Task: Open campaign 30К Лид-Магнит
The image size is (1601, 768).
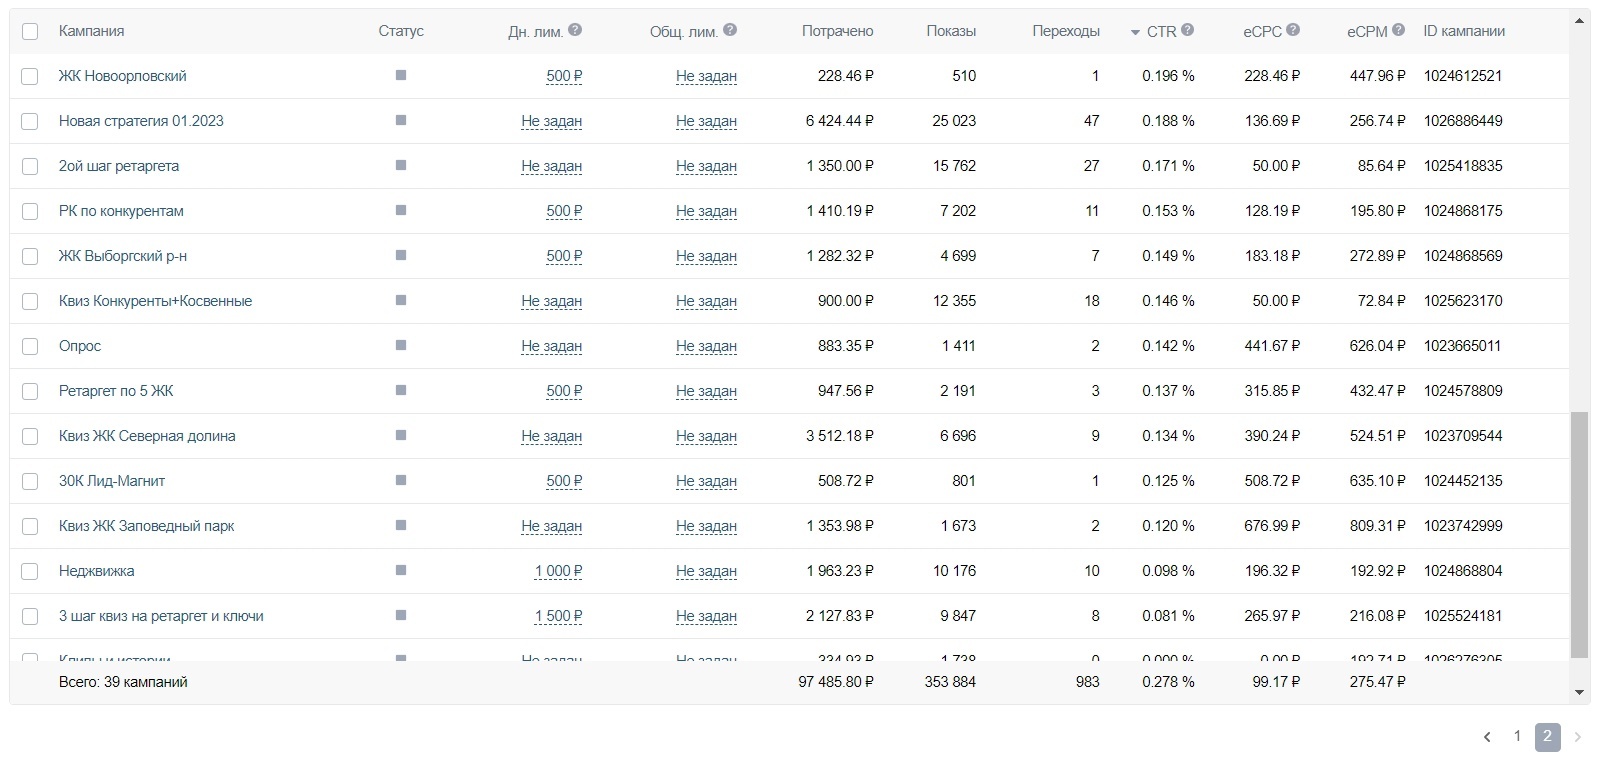Action: [x=112, y=481]
